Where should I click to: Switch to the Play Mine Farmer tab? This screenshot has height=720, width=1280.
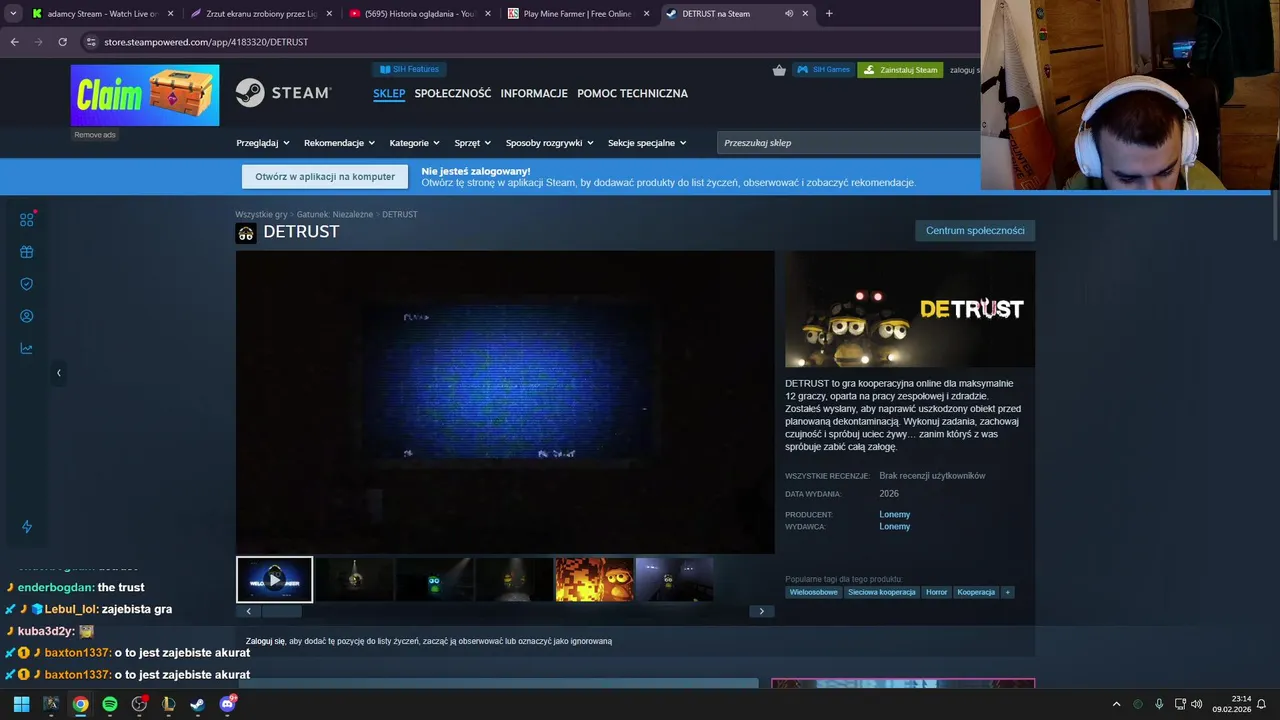pyautogui.click(x=577, y=14)
